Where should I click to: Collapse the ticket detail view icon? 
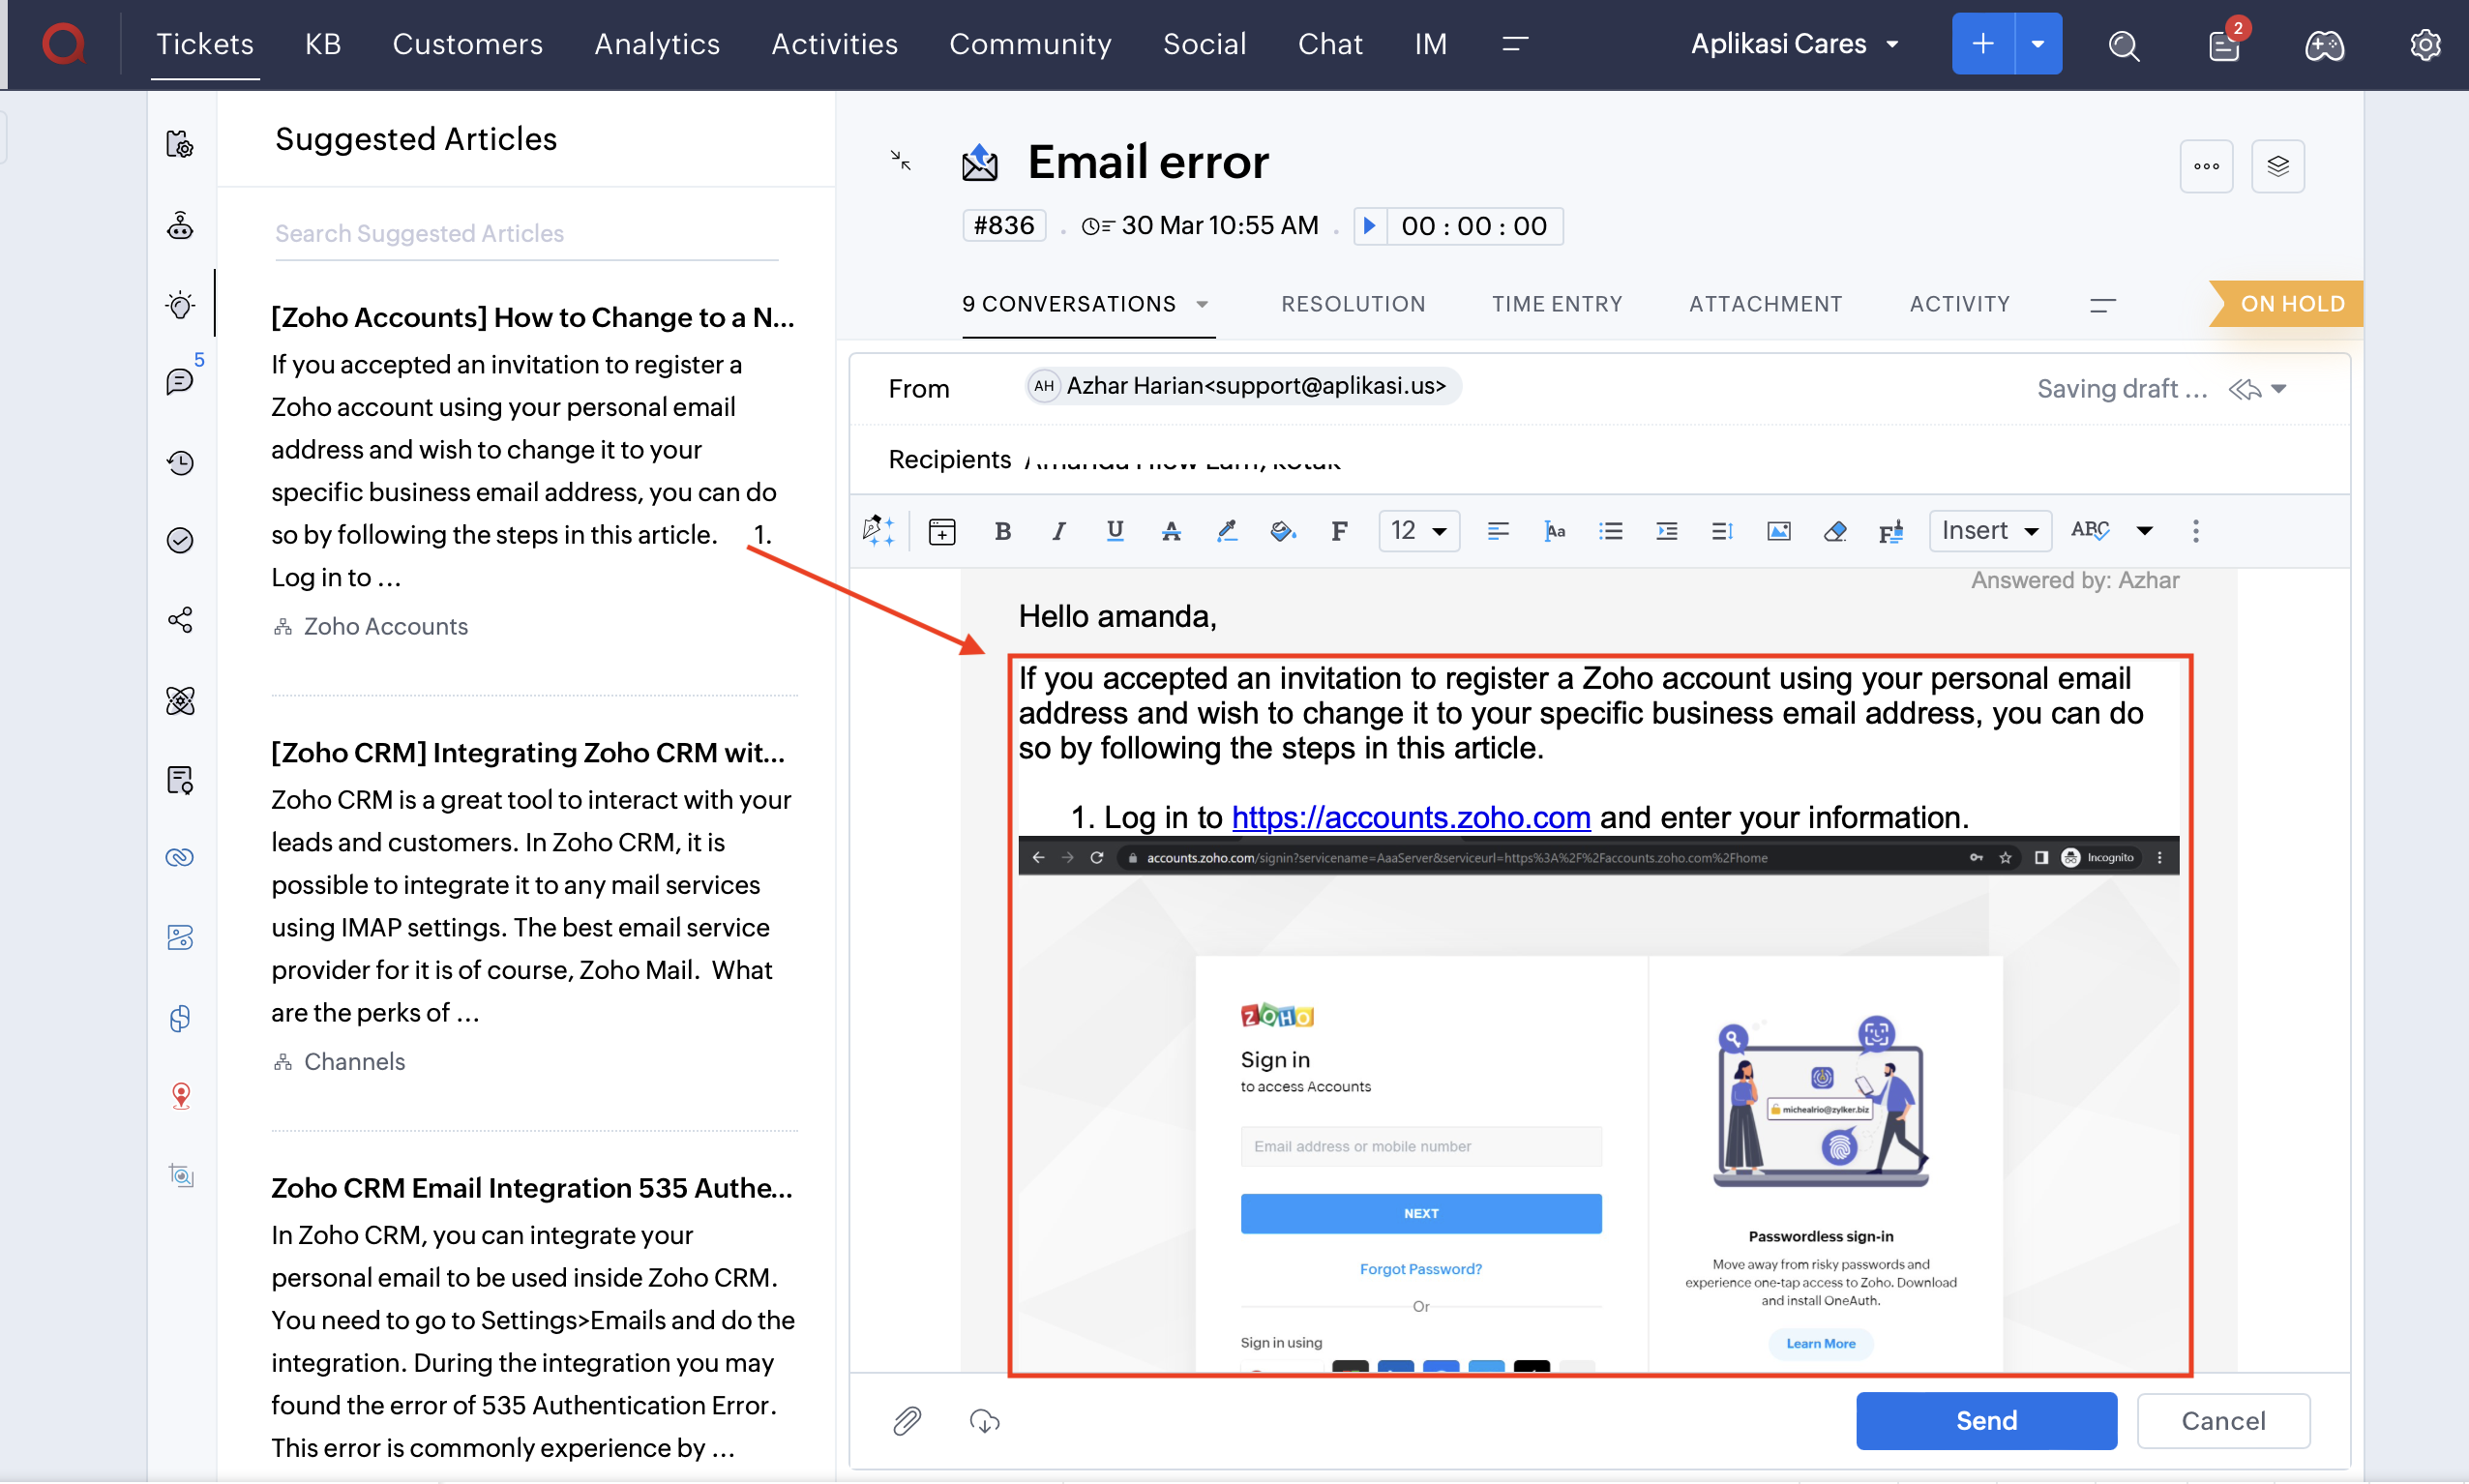pyautogui.click(x=900, y=160)
